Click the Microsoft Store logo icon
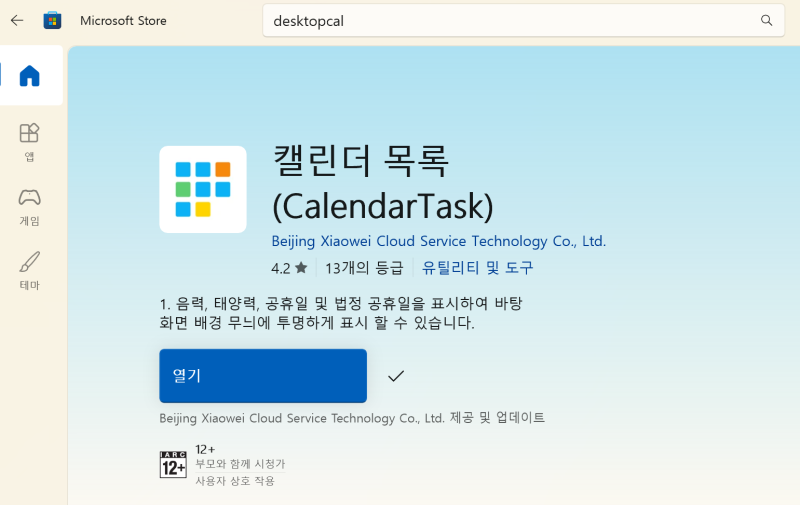 coord(52,20)
